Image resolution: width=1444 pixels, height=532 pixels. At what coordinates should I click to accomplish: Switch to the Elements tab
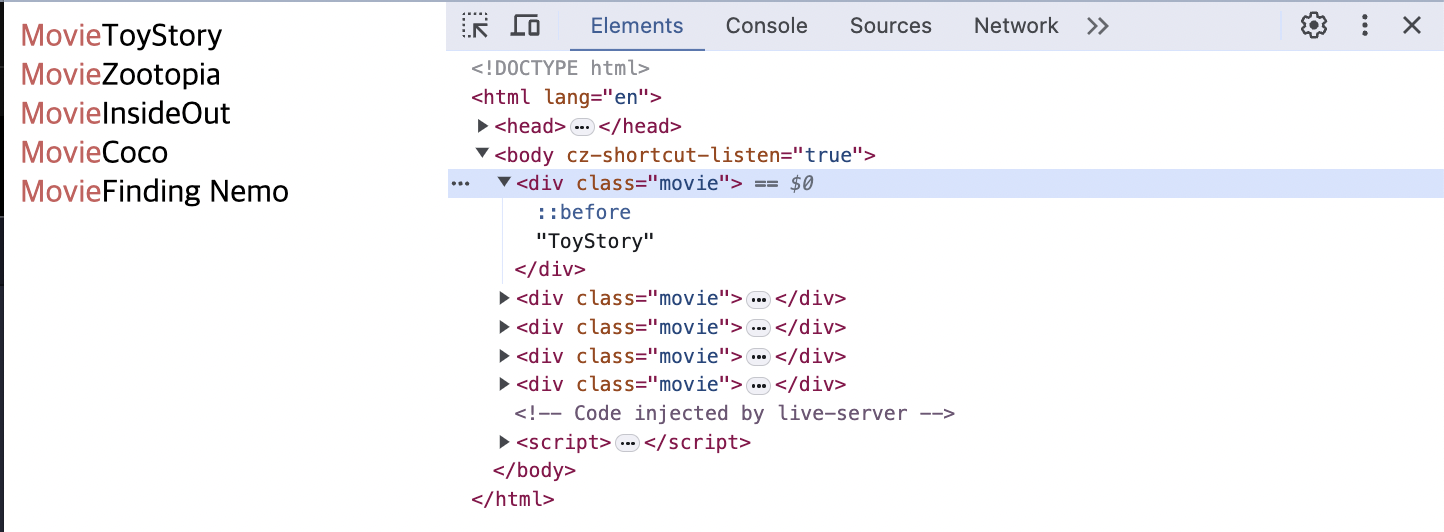click(637, 26)
